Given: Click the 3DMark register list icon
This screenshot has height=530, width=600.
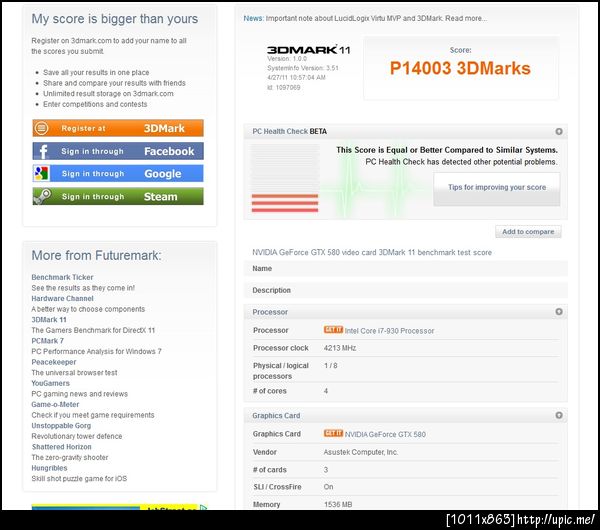Looking at the screenshot, I should click(41, 128).
